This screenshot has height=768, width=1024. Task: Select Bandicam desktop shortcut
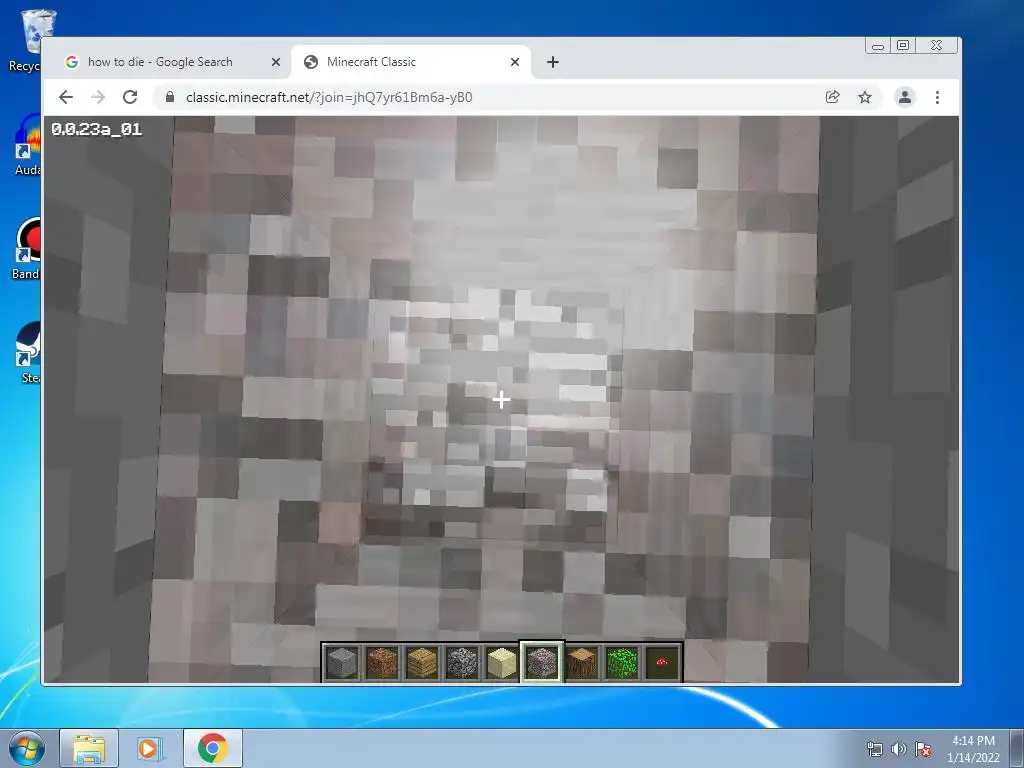[x=27, y=248]
